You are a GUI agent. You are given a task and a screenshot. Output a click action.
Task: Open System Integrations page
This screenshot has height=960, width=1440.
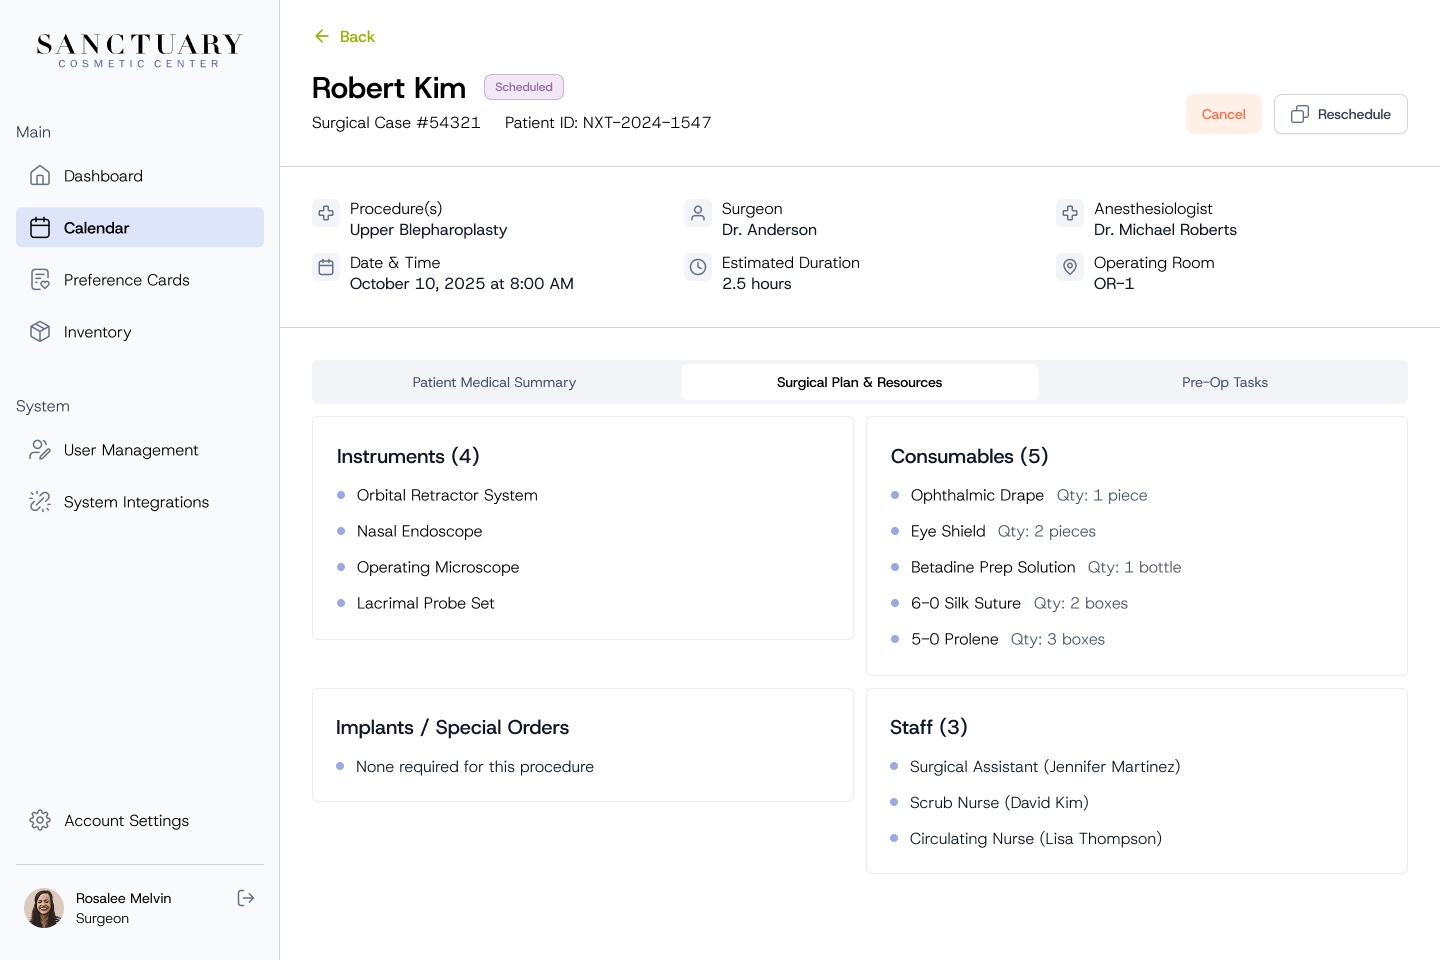coord(140,502)
